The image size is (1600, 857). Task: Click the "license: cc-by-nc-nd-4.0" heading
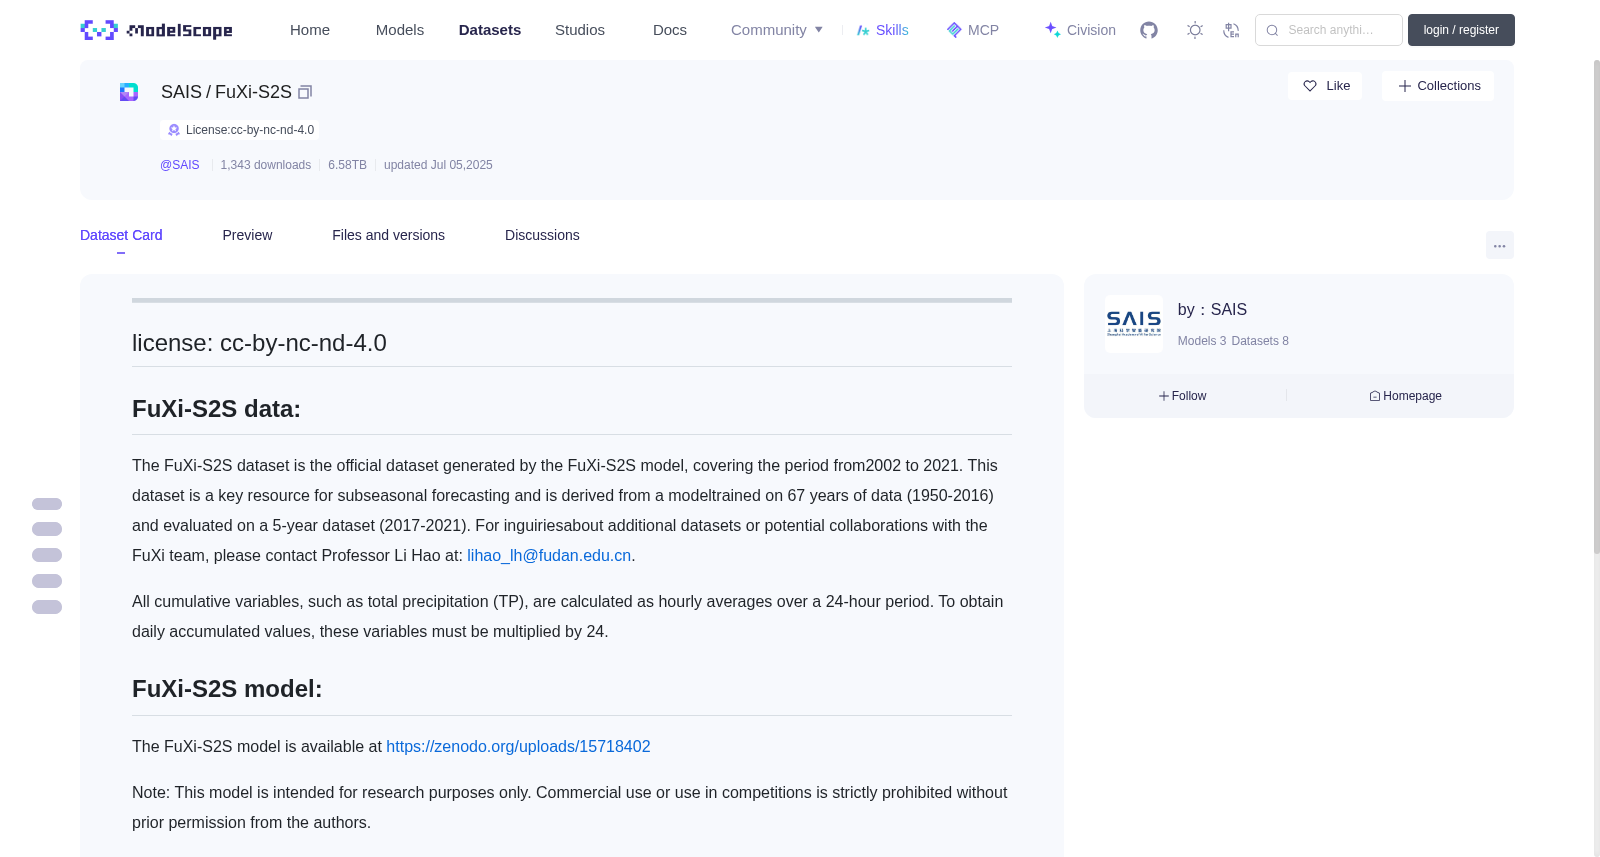tap(259, 343)
